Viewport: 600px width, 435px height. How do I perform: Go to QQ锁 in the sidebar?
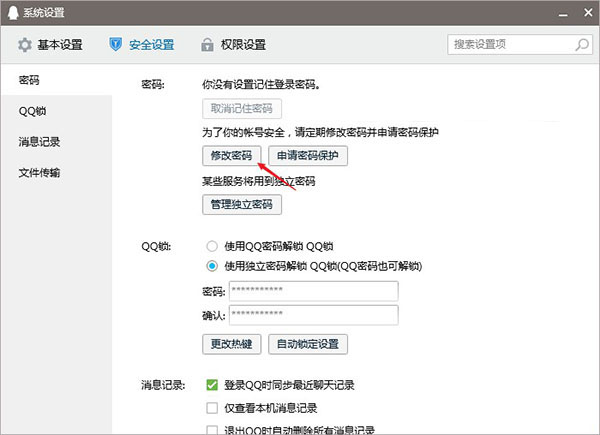pyautogui.click(x=32, y=110)
